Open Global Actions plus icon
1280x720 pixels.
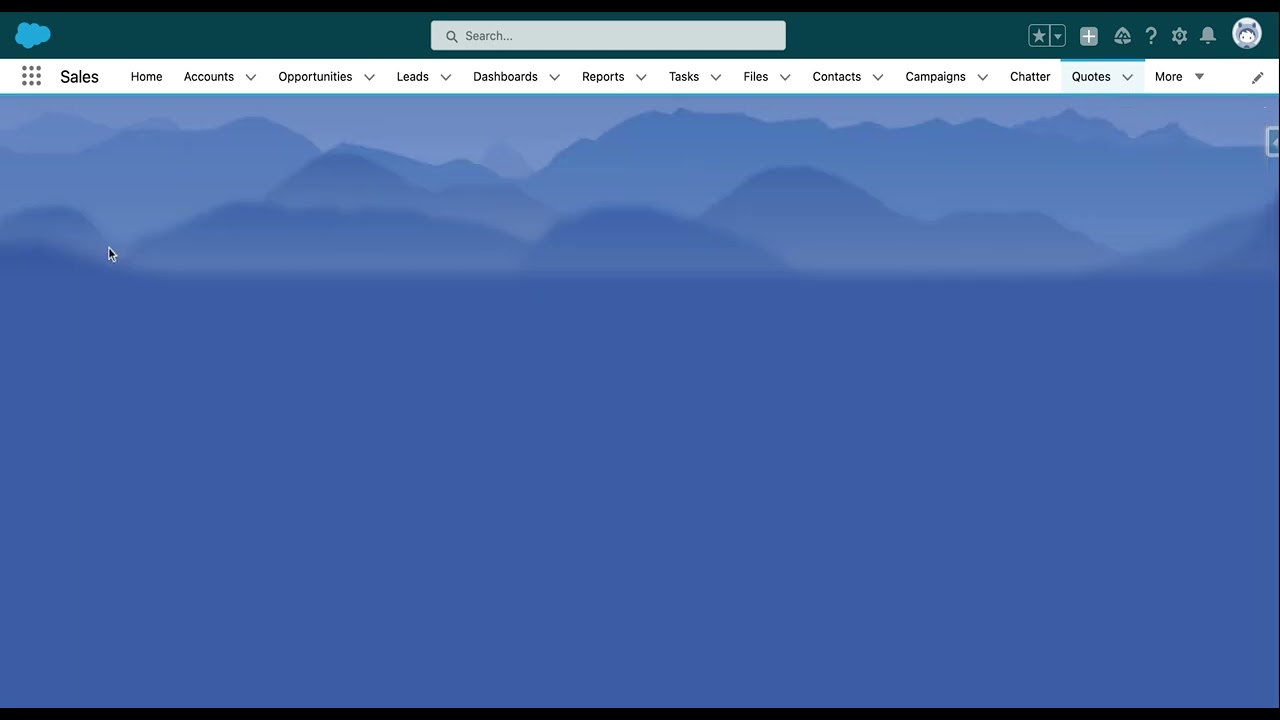click(1089, 36)
